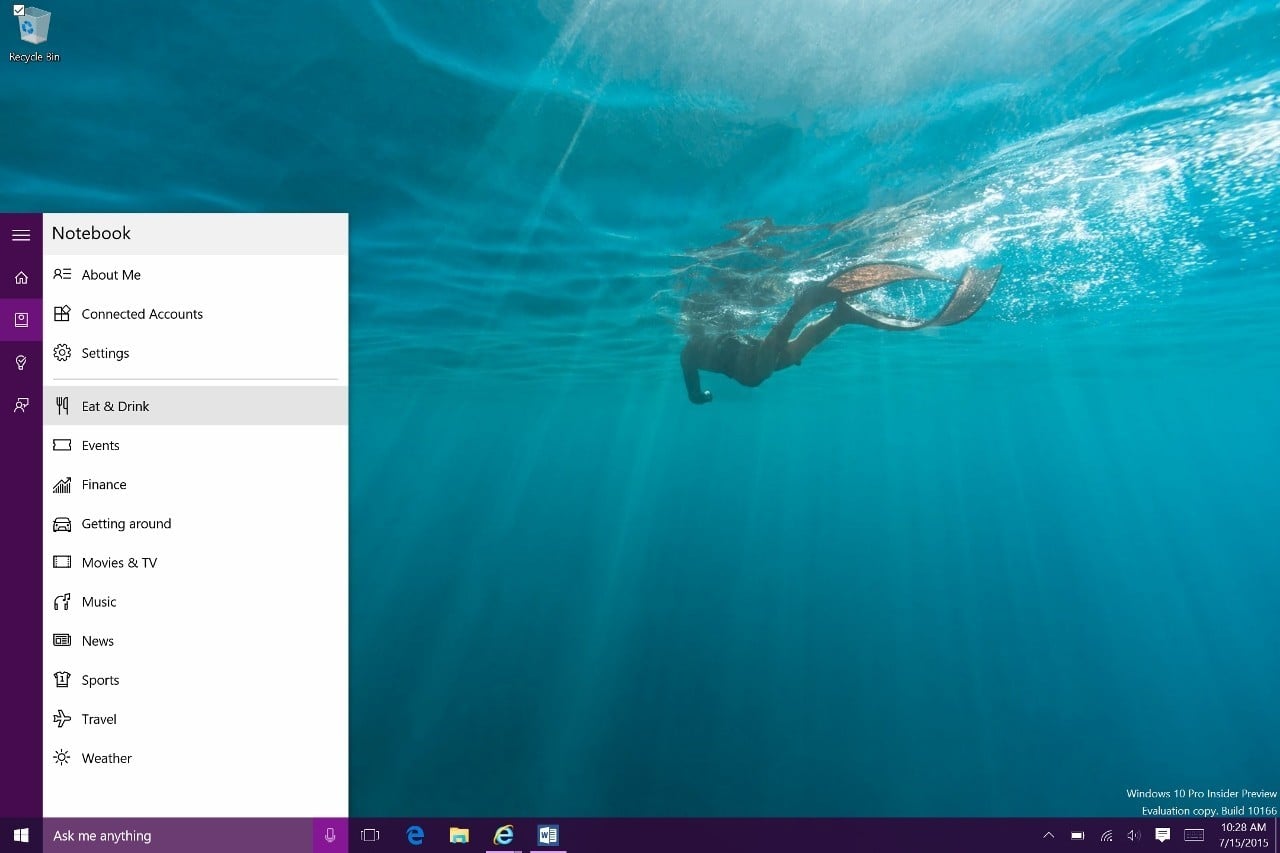Viewport: 1280px width, 853px height.
Task: Open the volume control in the tray
Action: pos(1134,835)
